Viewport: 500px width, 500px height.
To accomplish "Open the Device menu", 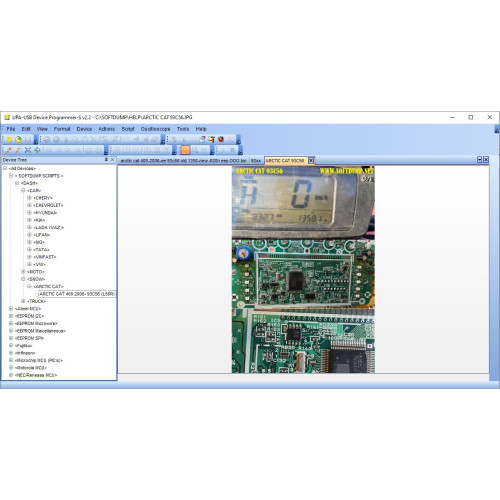I will [x=84, y=129].
